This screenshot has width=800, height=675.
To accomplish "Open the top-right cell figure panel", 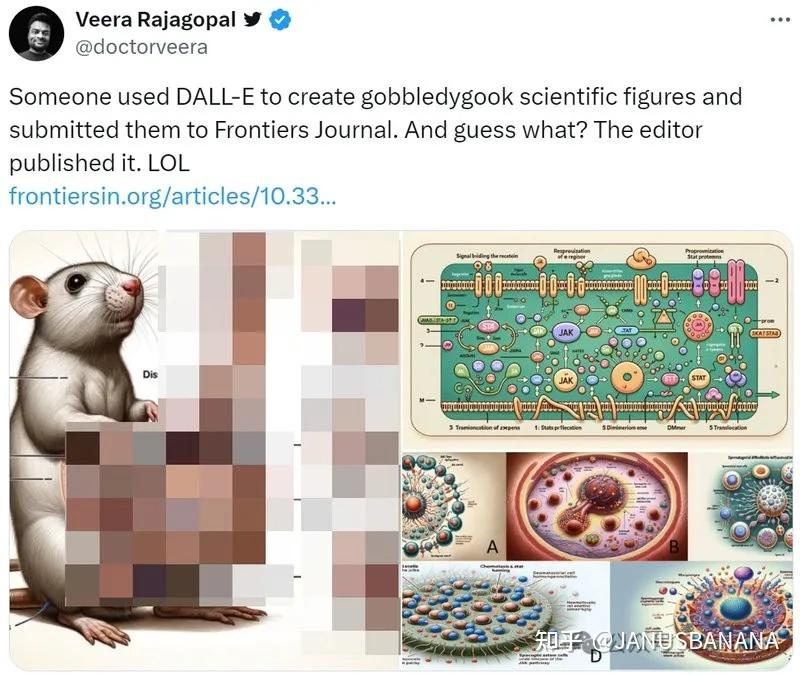I will tap(741, 506).
